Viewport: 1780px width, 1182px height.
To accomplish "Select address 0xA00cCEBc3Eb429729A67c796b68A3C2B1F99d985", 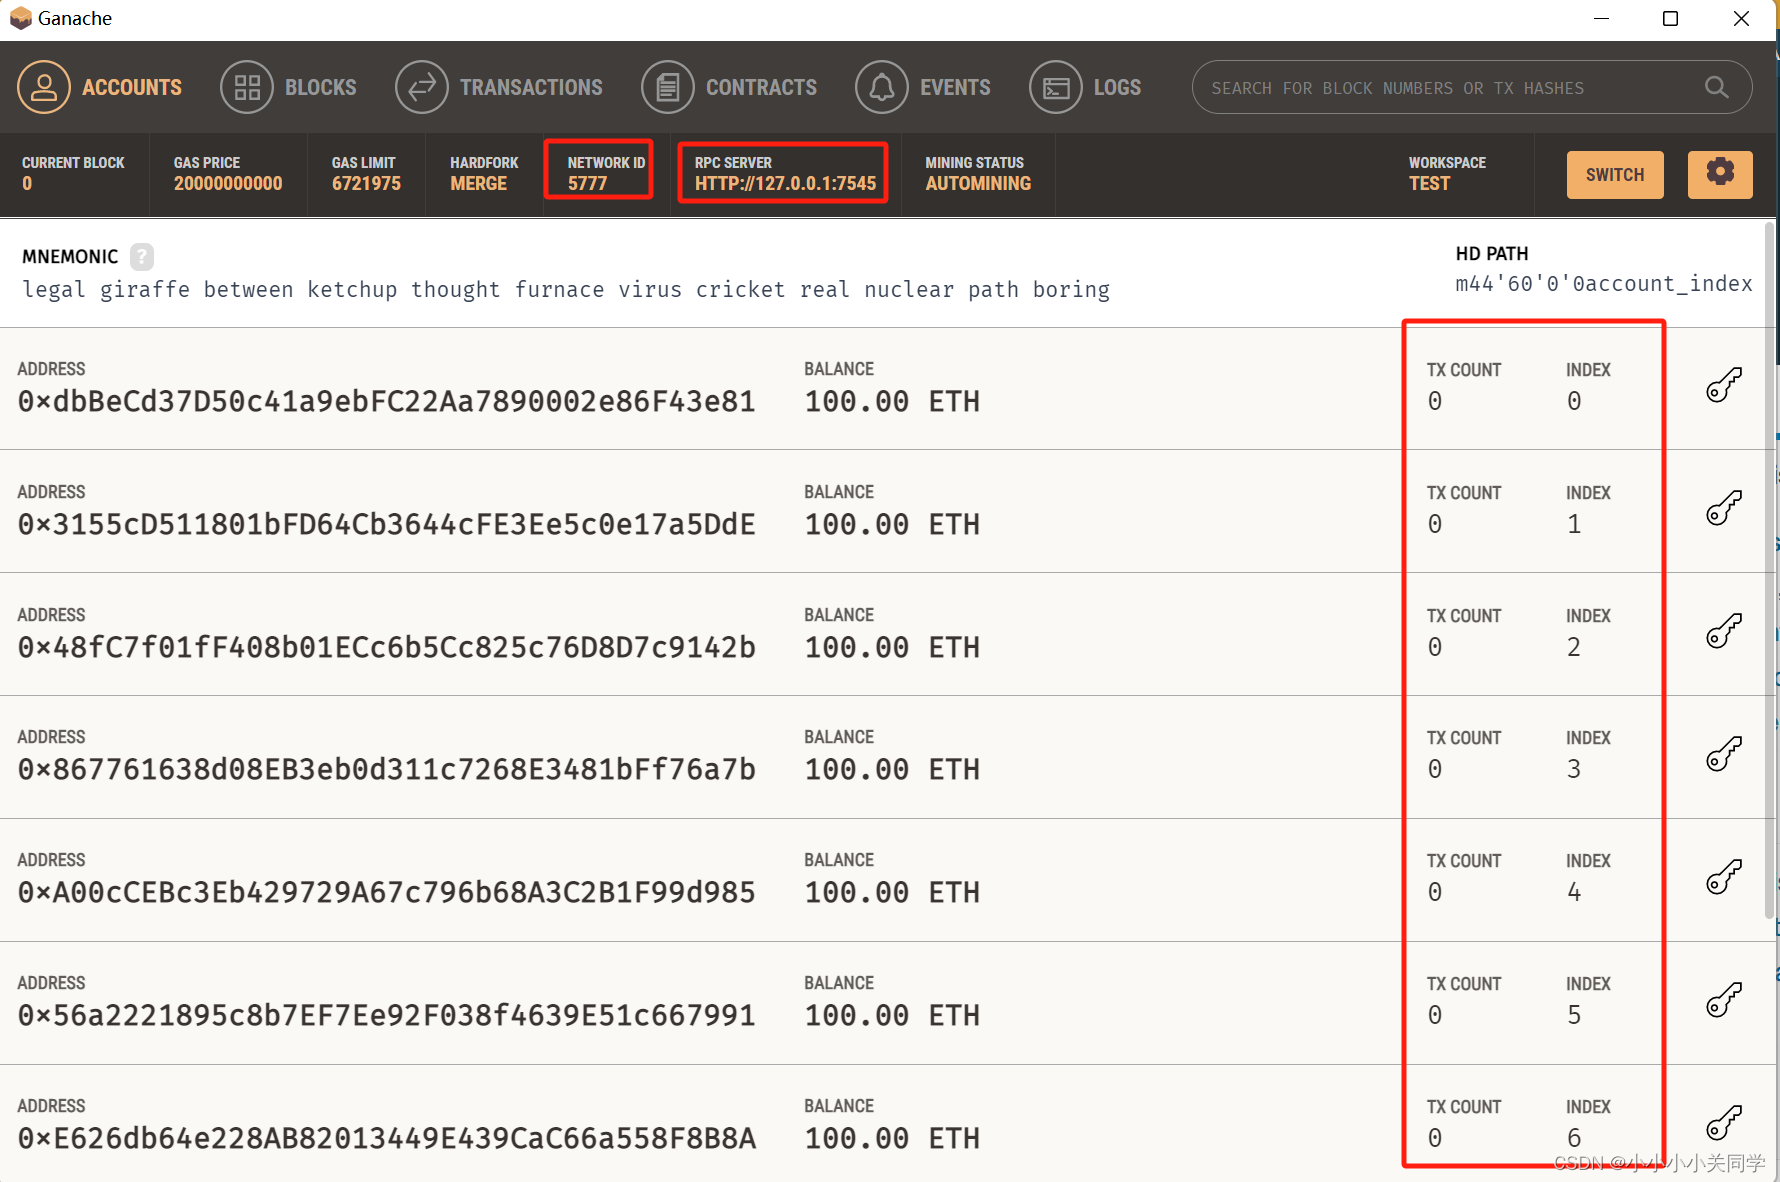I will pos(386,893).
